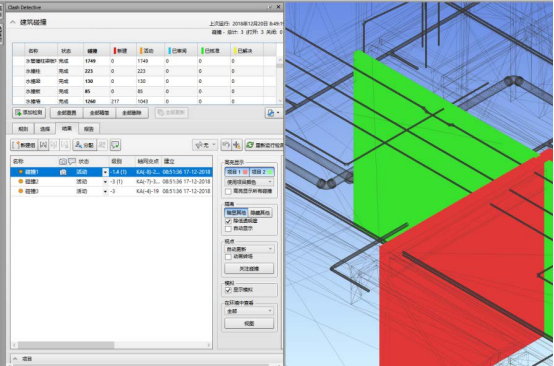Click the camera icon in 碰撞1 row

coord(63,172)
